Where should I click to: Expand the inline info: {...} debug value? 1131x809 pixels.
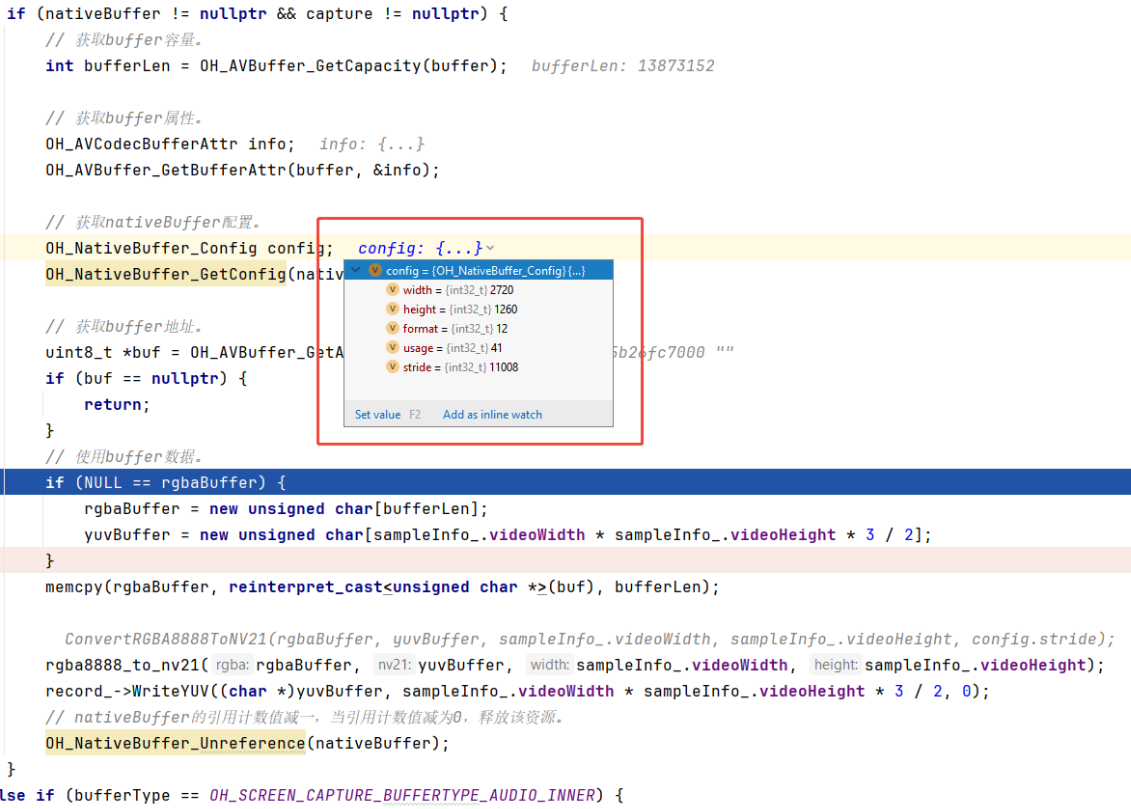[372, 144]
